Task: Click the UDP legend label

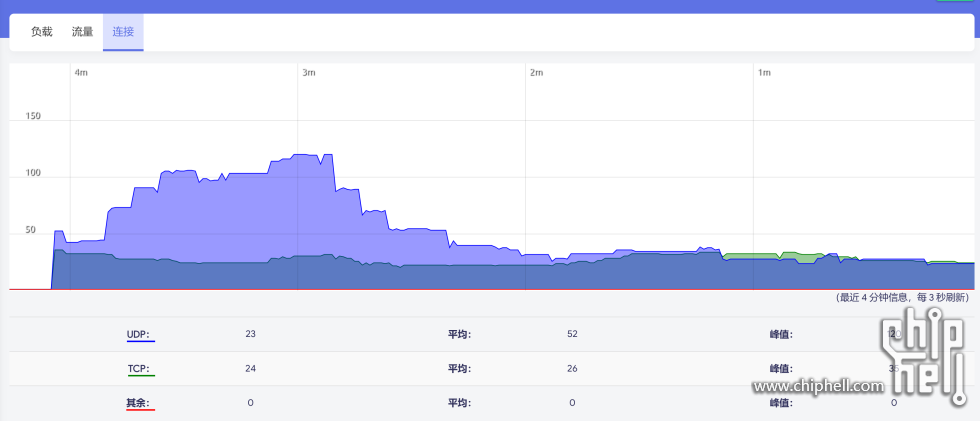Action: [x=140, y=334]
